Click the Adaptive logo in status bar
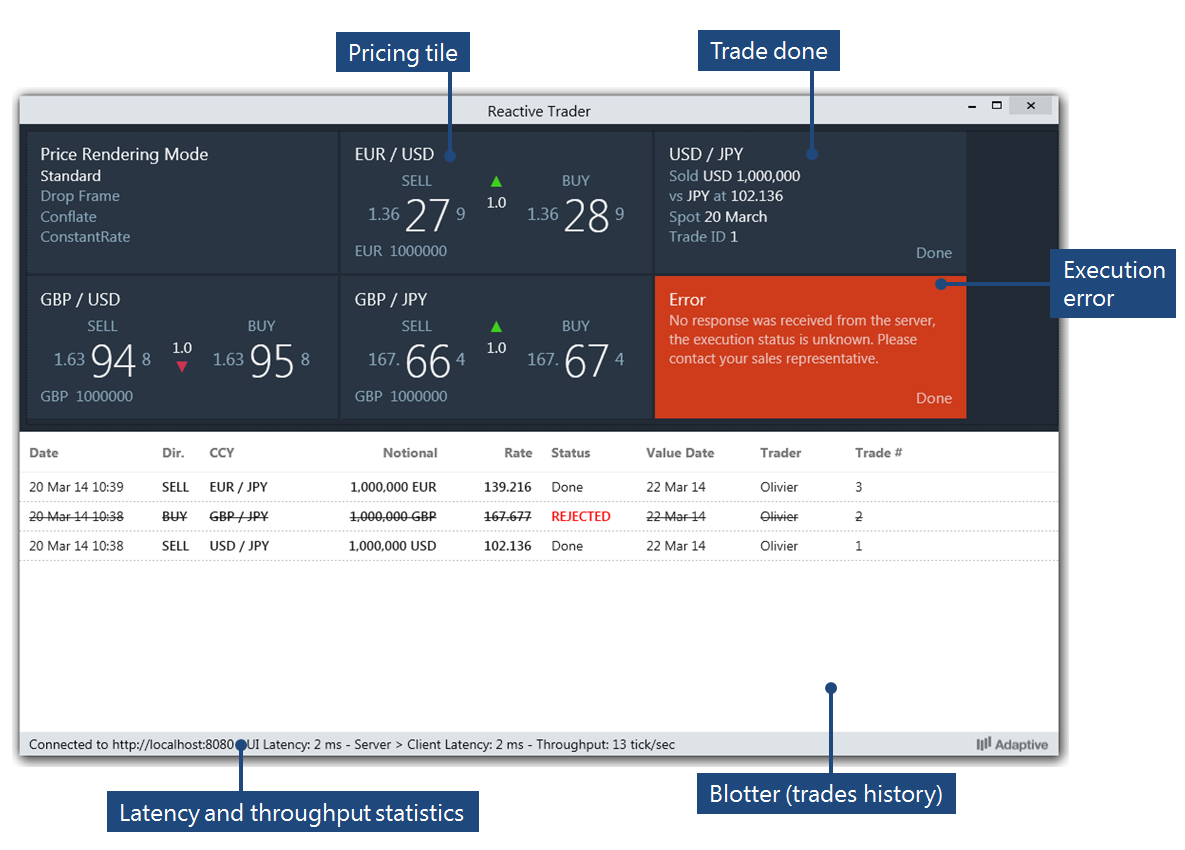The height and width of the screenshot is (850, 1185). (x=1012, y=744)
